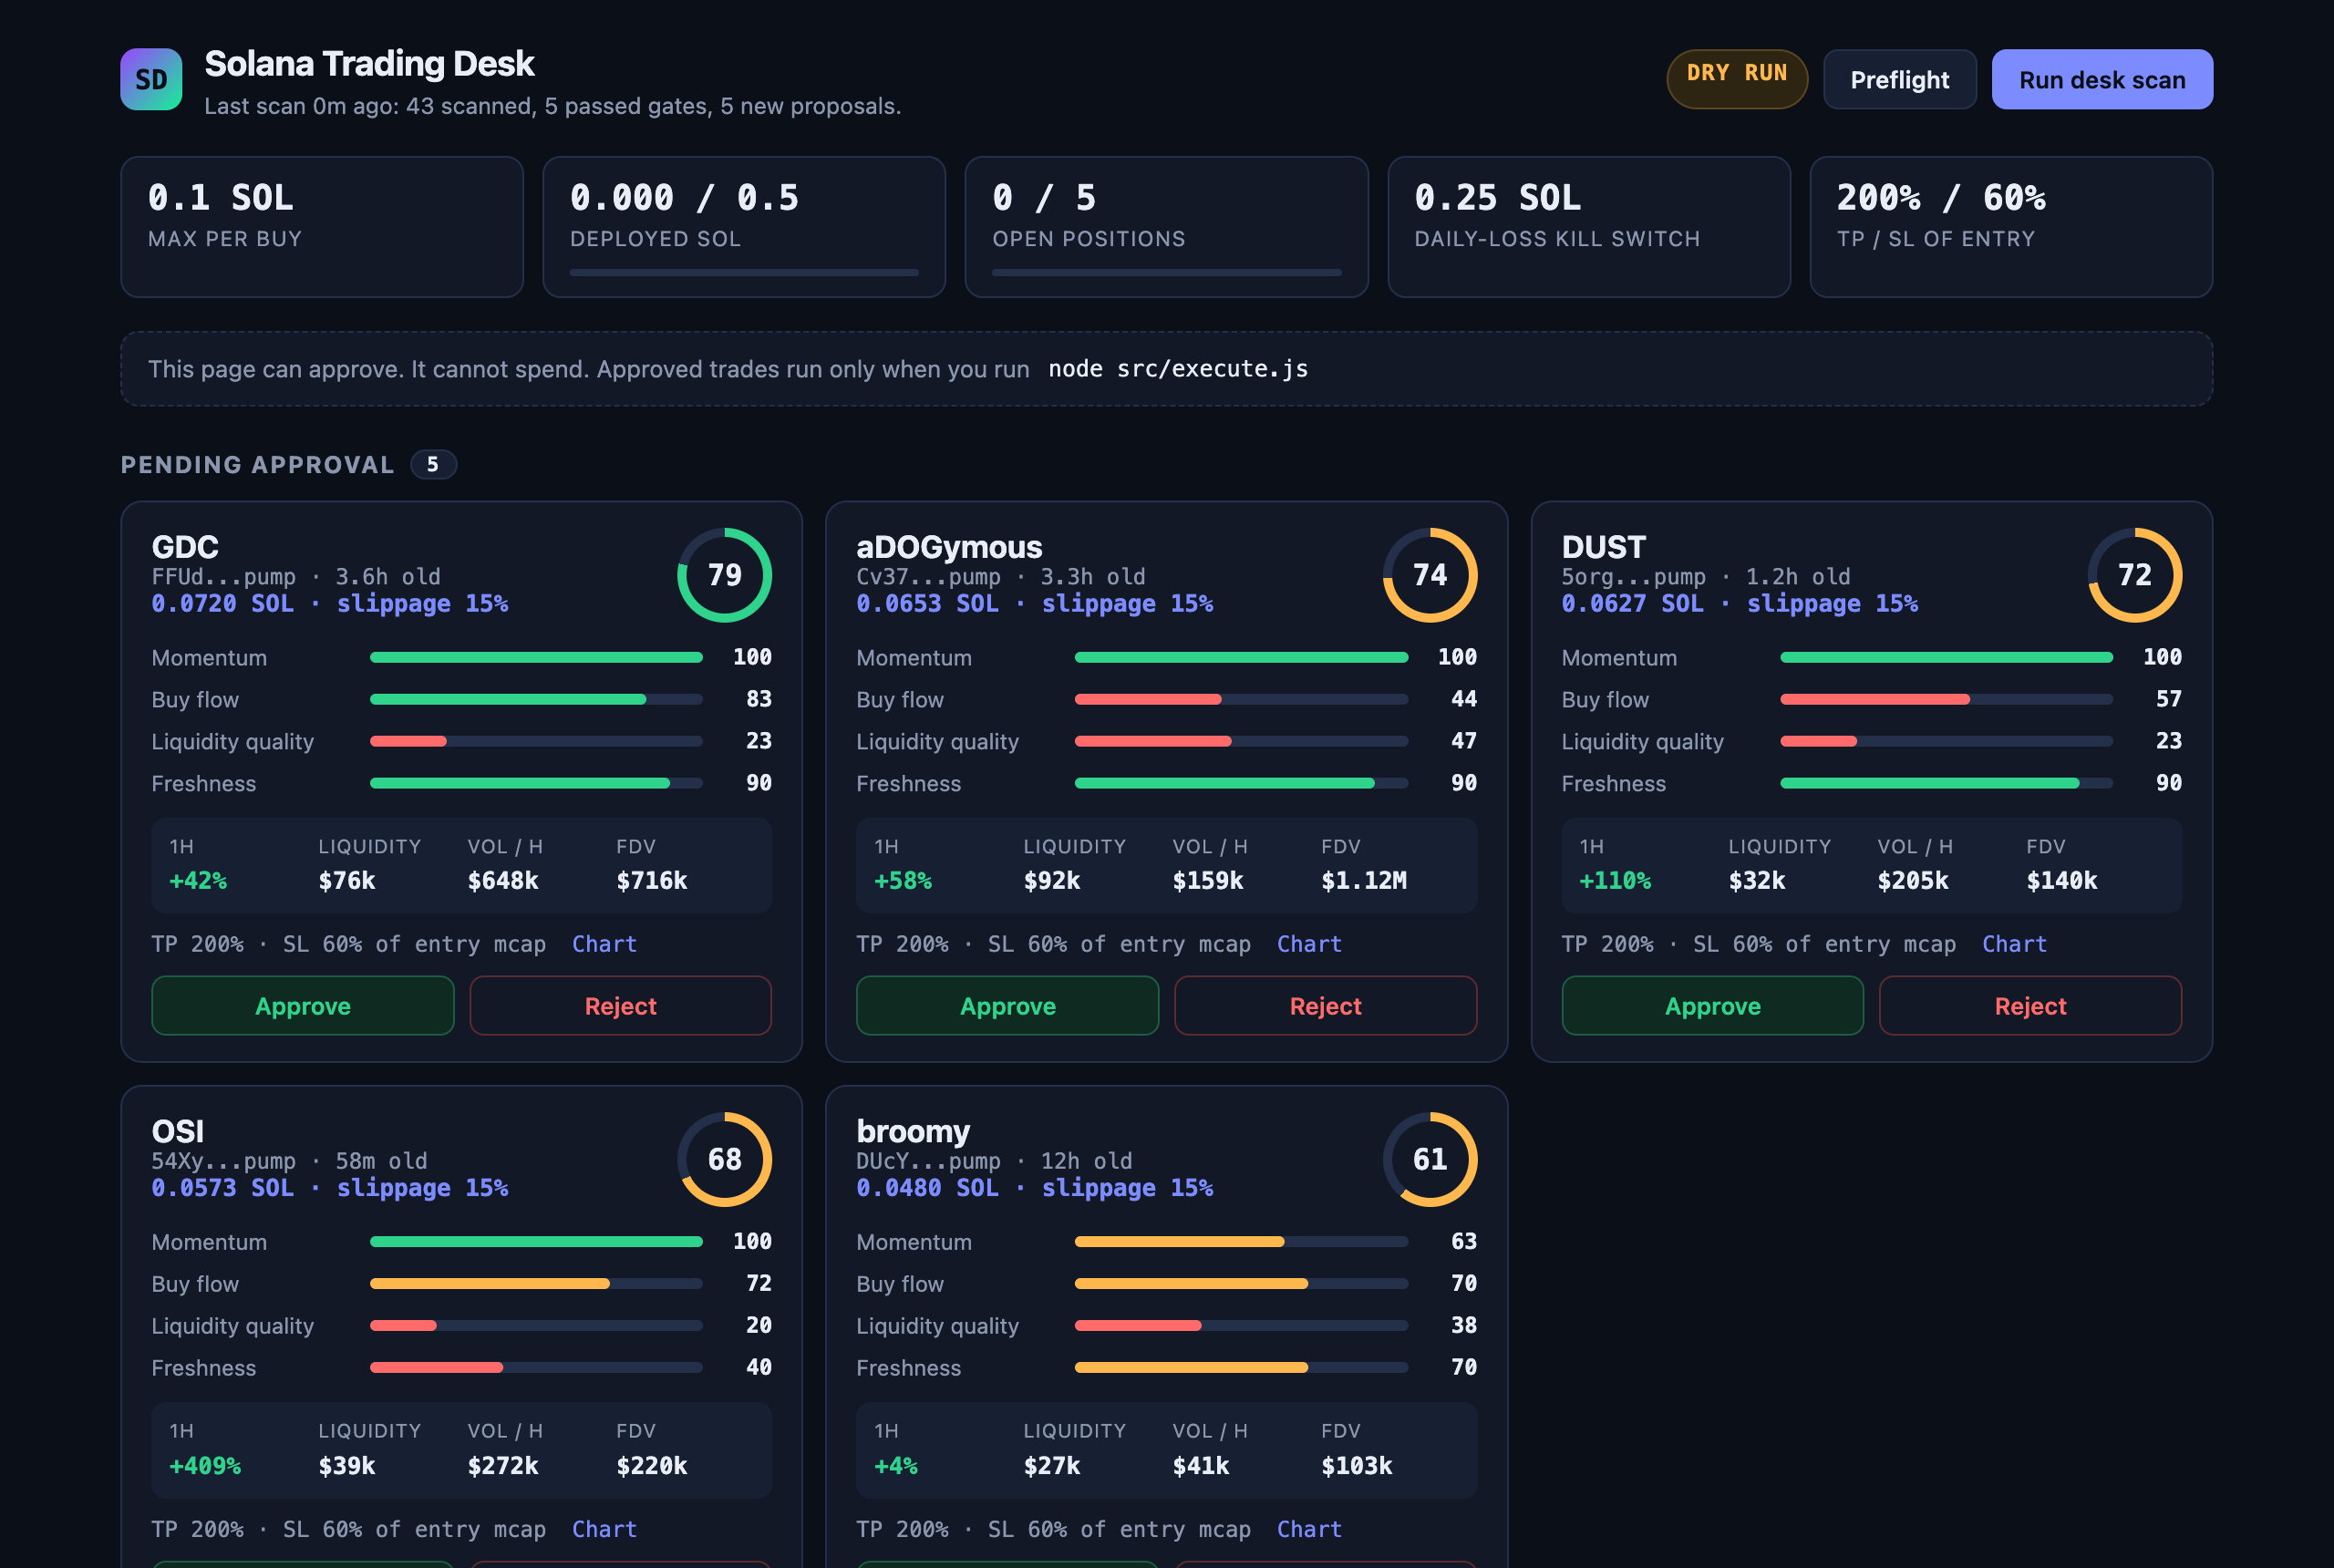Select the OSI token title
This screenshot has width=2334, height=1568.
click(177, 1131)
